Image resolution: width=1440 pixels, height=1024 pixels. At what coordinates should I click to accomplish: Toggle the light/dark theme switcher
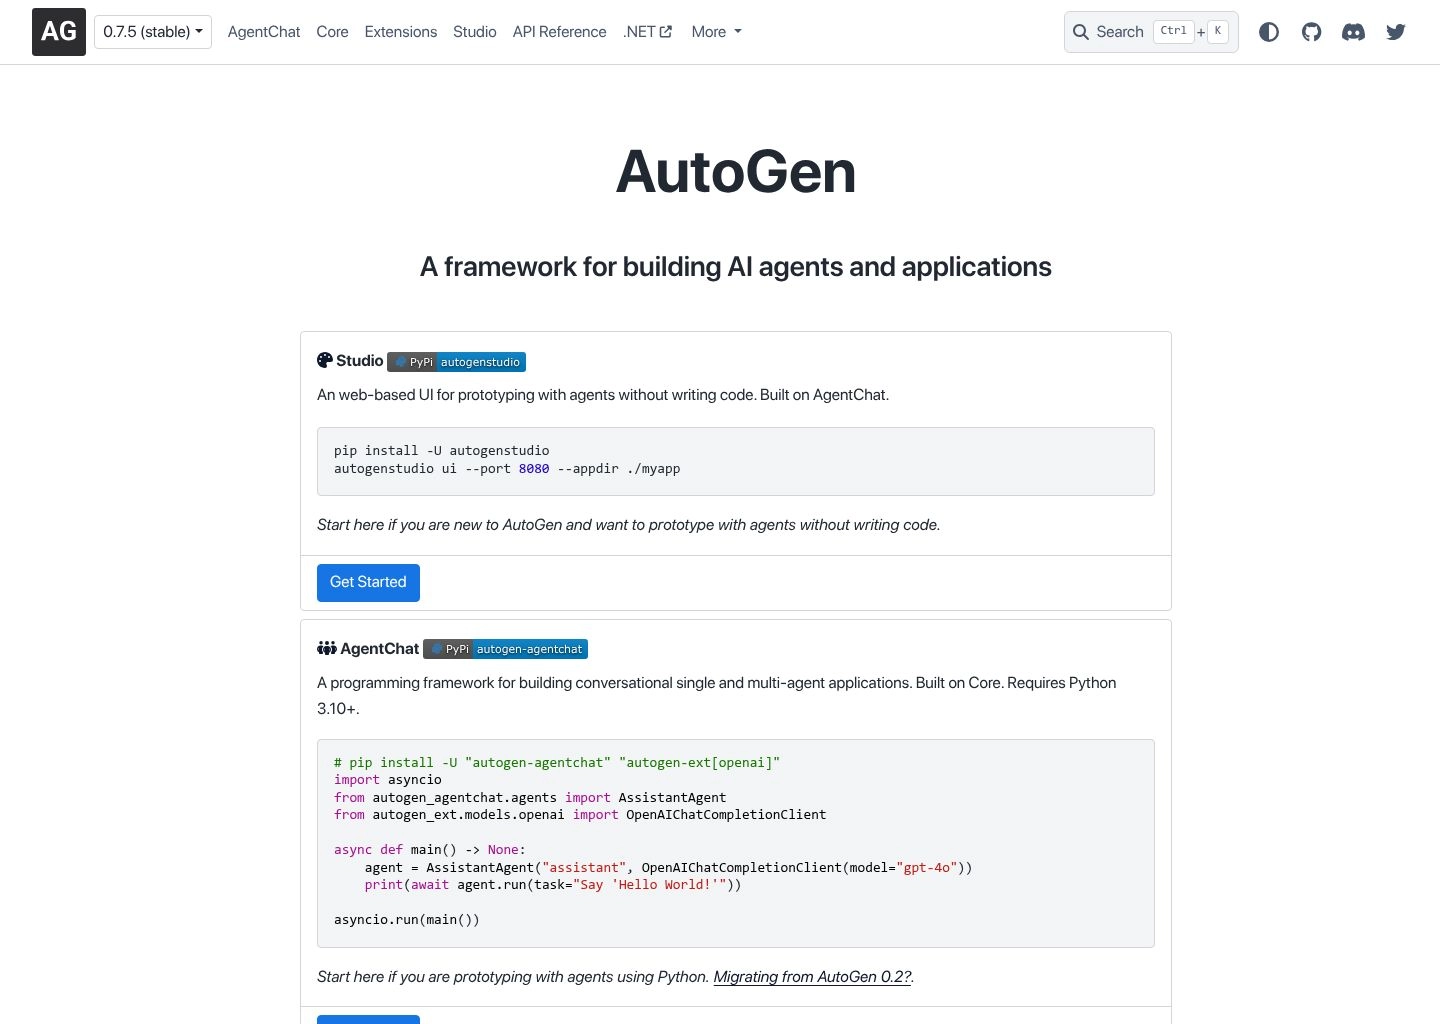click(x=1269, y=32)
